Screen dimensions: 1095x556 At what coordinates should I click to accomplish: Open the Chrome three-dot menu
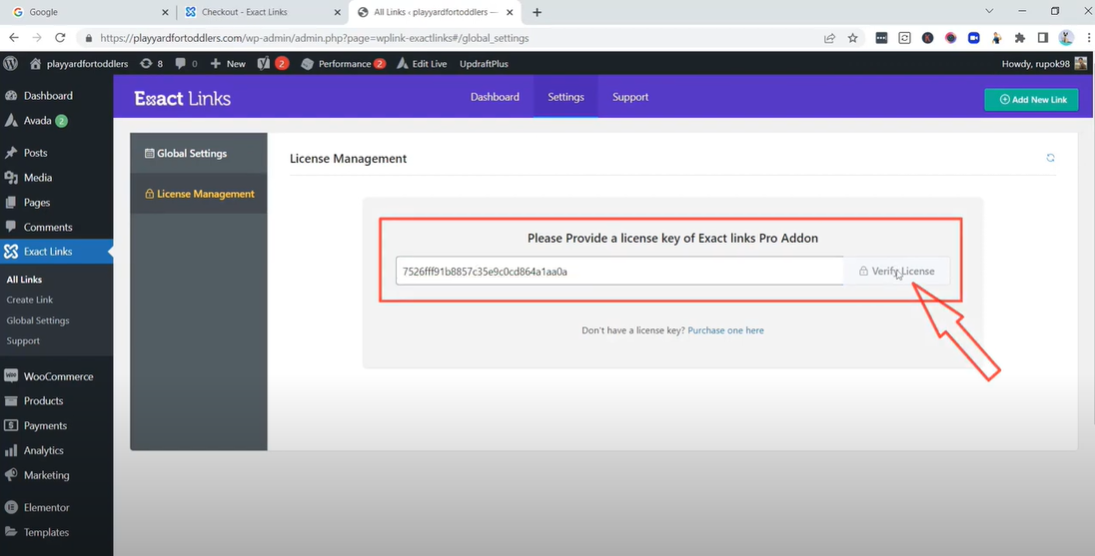click(1089, 38)
